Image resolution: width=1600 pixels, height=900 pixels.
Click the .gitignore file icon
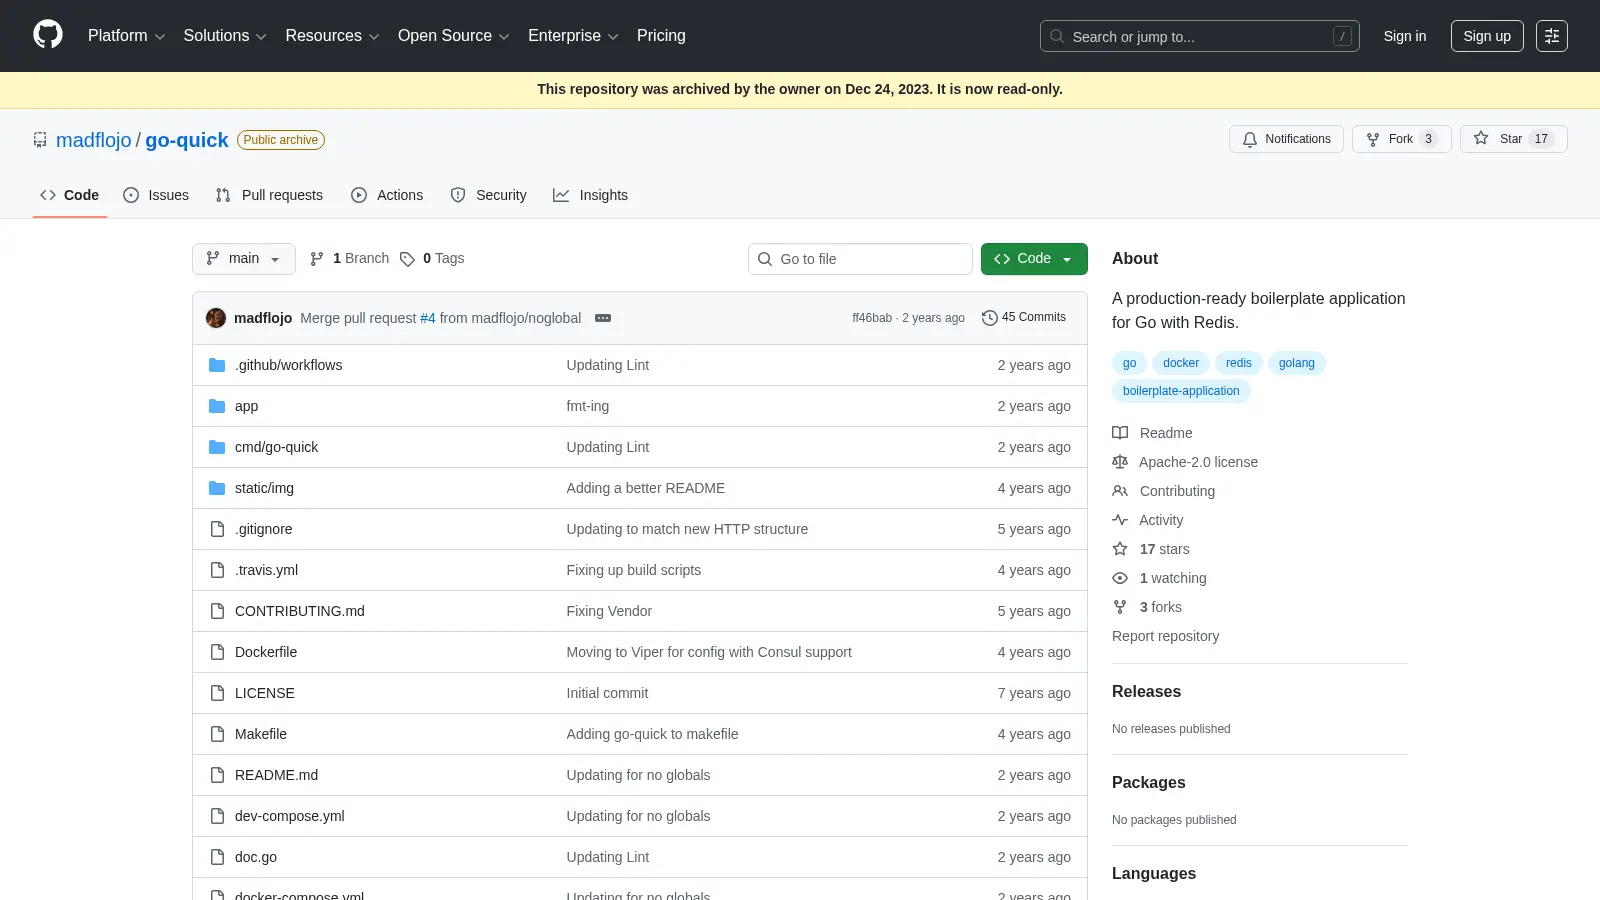point(217,529)
